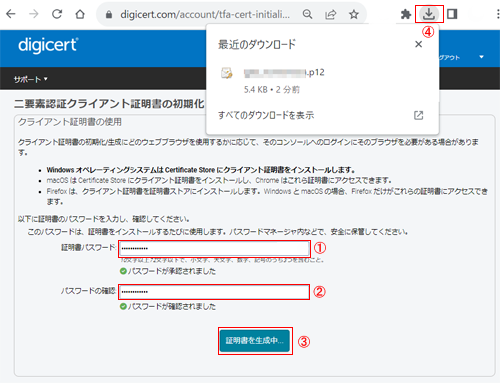This screenshot has height=383, width=500.
Task: Close the 最近のダウンロード popup
Action: coord(418,44)
